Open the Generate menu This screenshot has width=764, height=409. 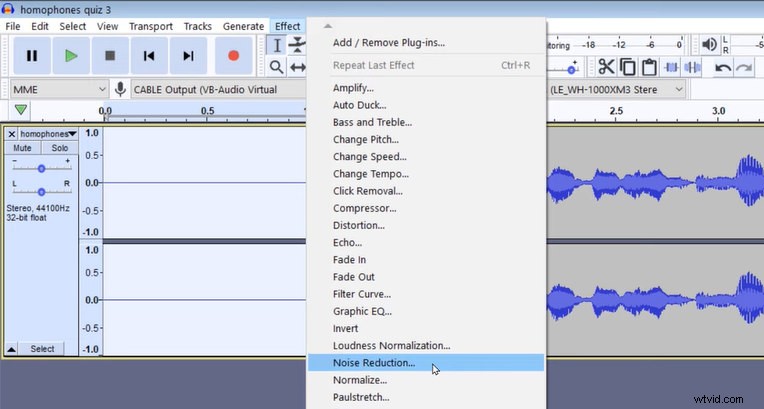click(243, 26)
